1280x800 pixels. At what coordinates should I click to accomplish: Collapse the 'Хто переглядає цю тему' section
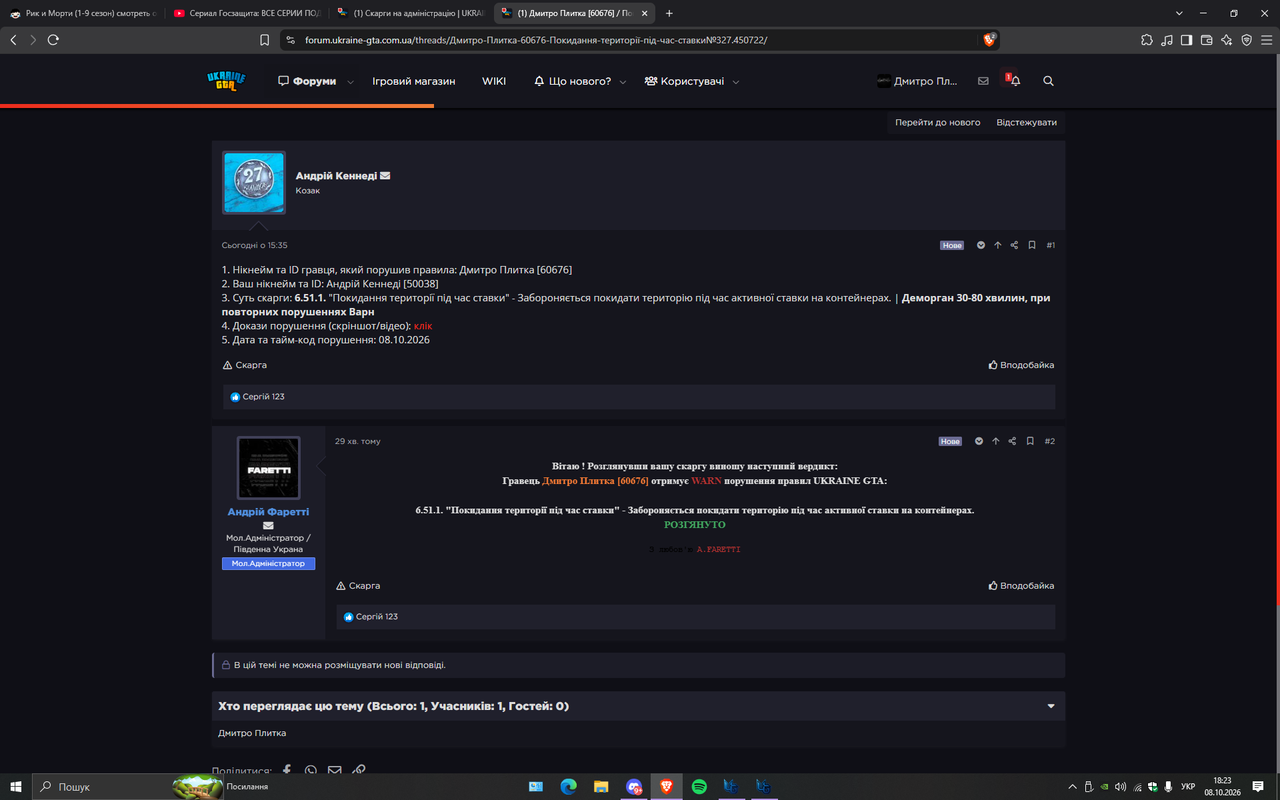[x=1051, y=706]
